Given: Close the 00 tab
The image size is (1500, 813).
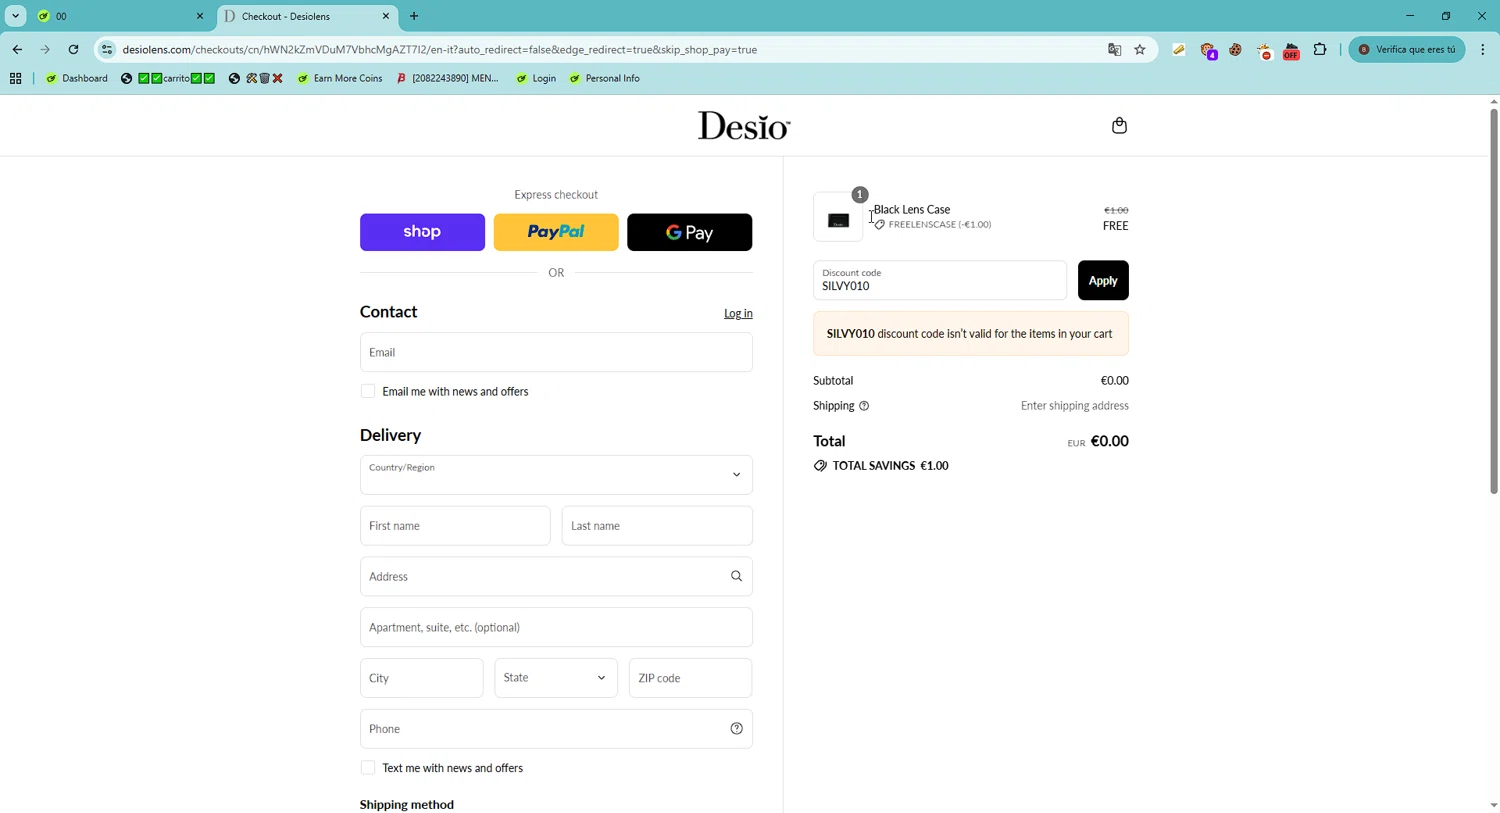Looking at the screenshot, I should click(x=200, y=16).
